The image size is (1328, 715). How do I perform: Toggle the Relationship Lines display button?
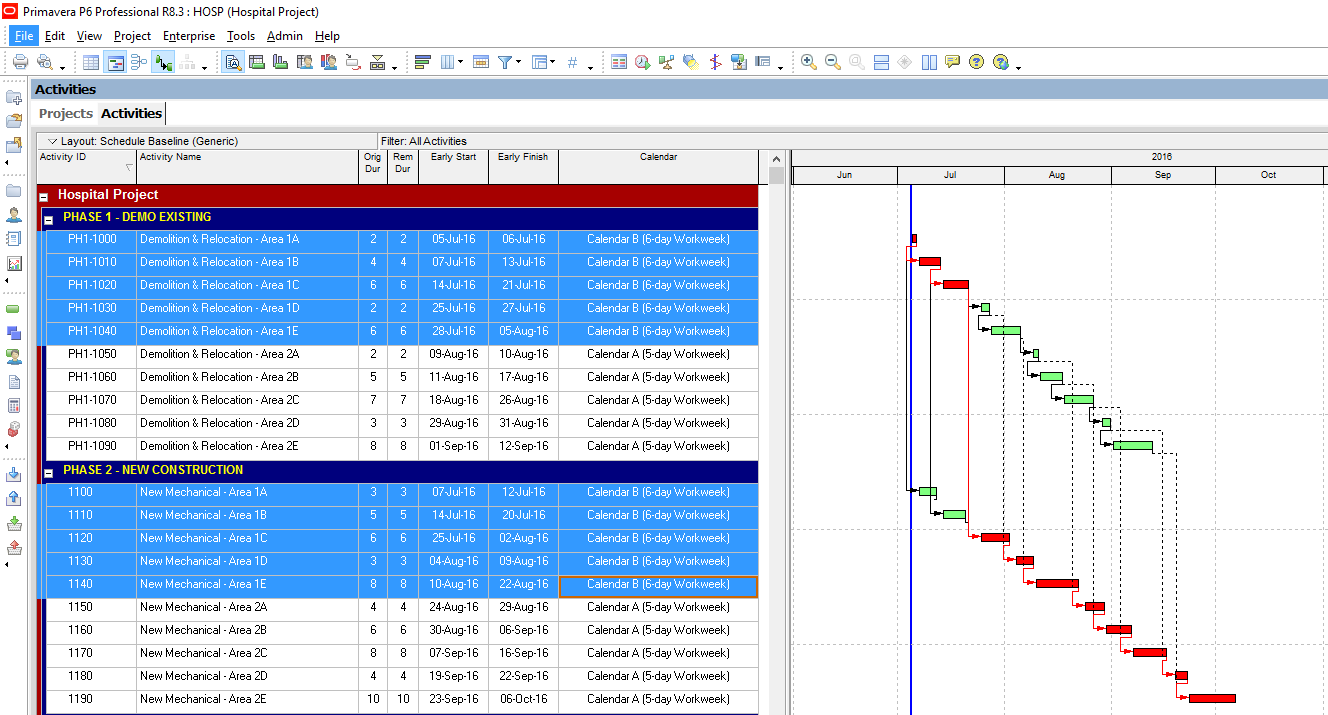click(162, 62)
